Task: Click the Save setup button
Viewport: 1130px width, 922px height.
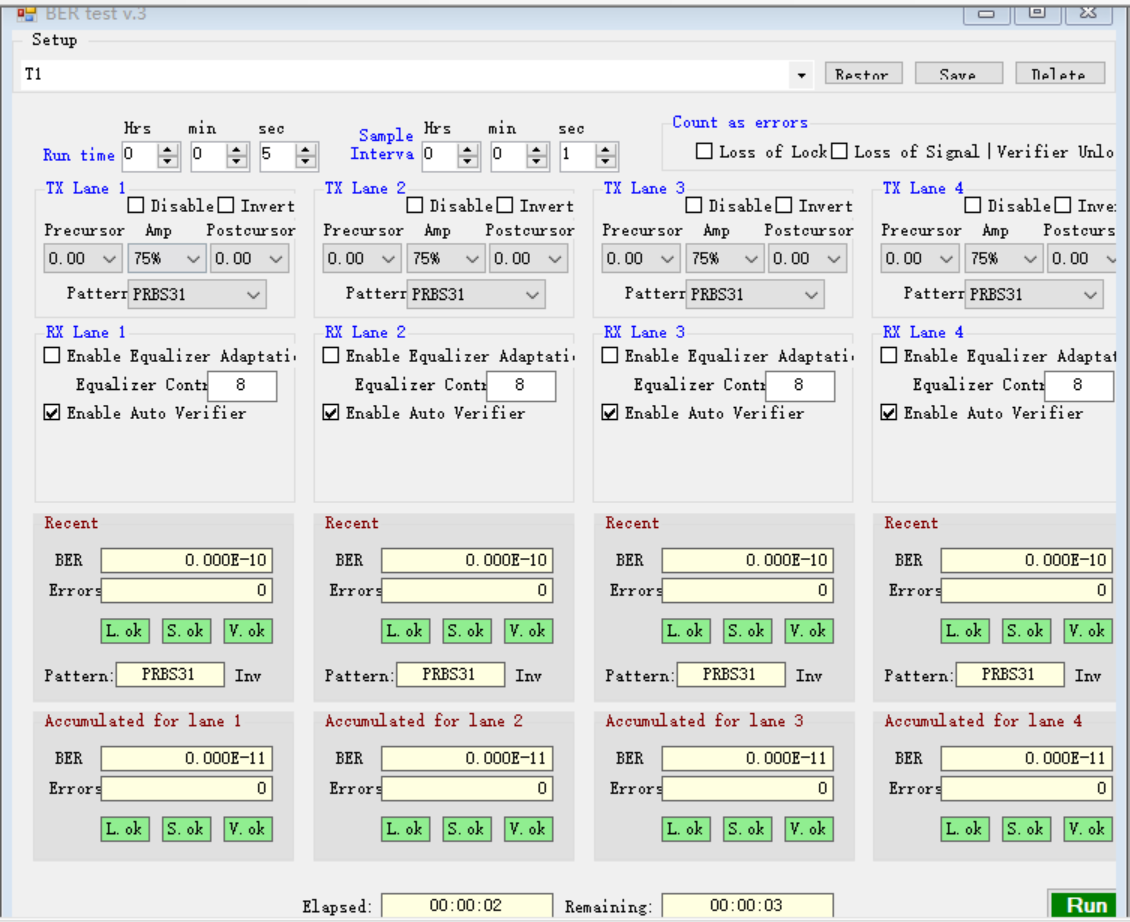Action: pos(957,75)
